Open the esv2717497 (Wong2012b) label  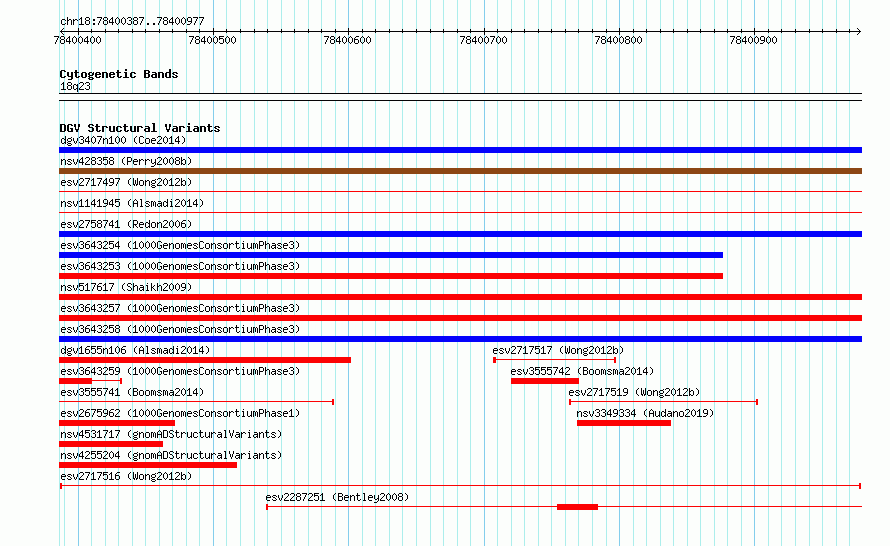tap(126, 182)
